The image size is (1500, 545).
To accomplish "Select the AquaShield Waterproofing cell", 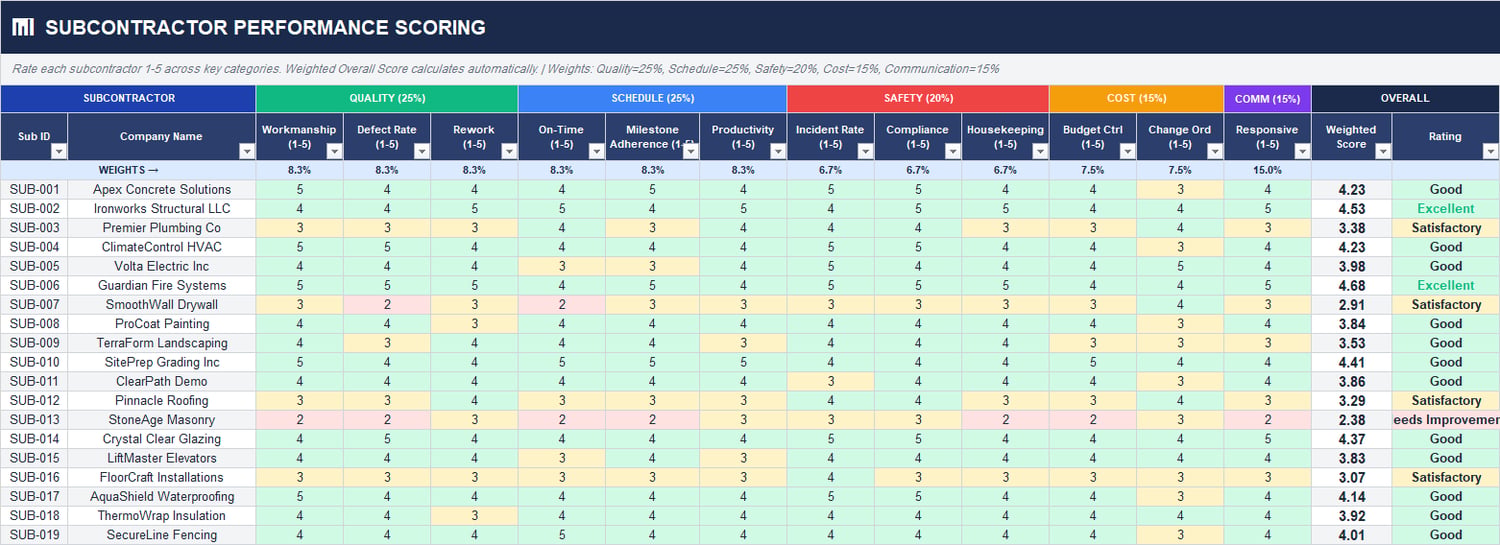I will (x=162, y=497).
